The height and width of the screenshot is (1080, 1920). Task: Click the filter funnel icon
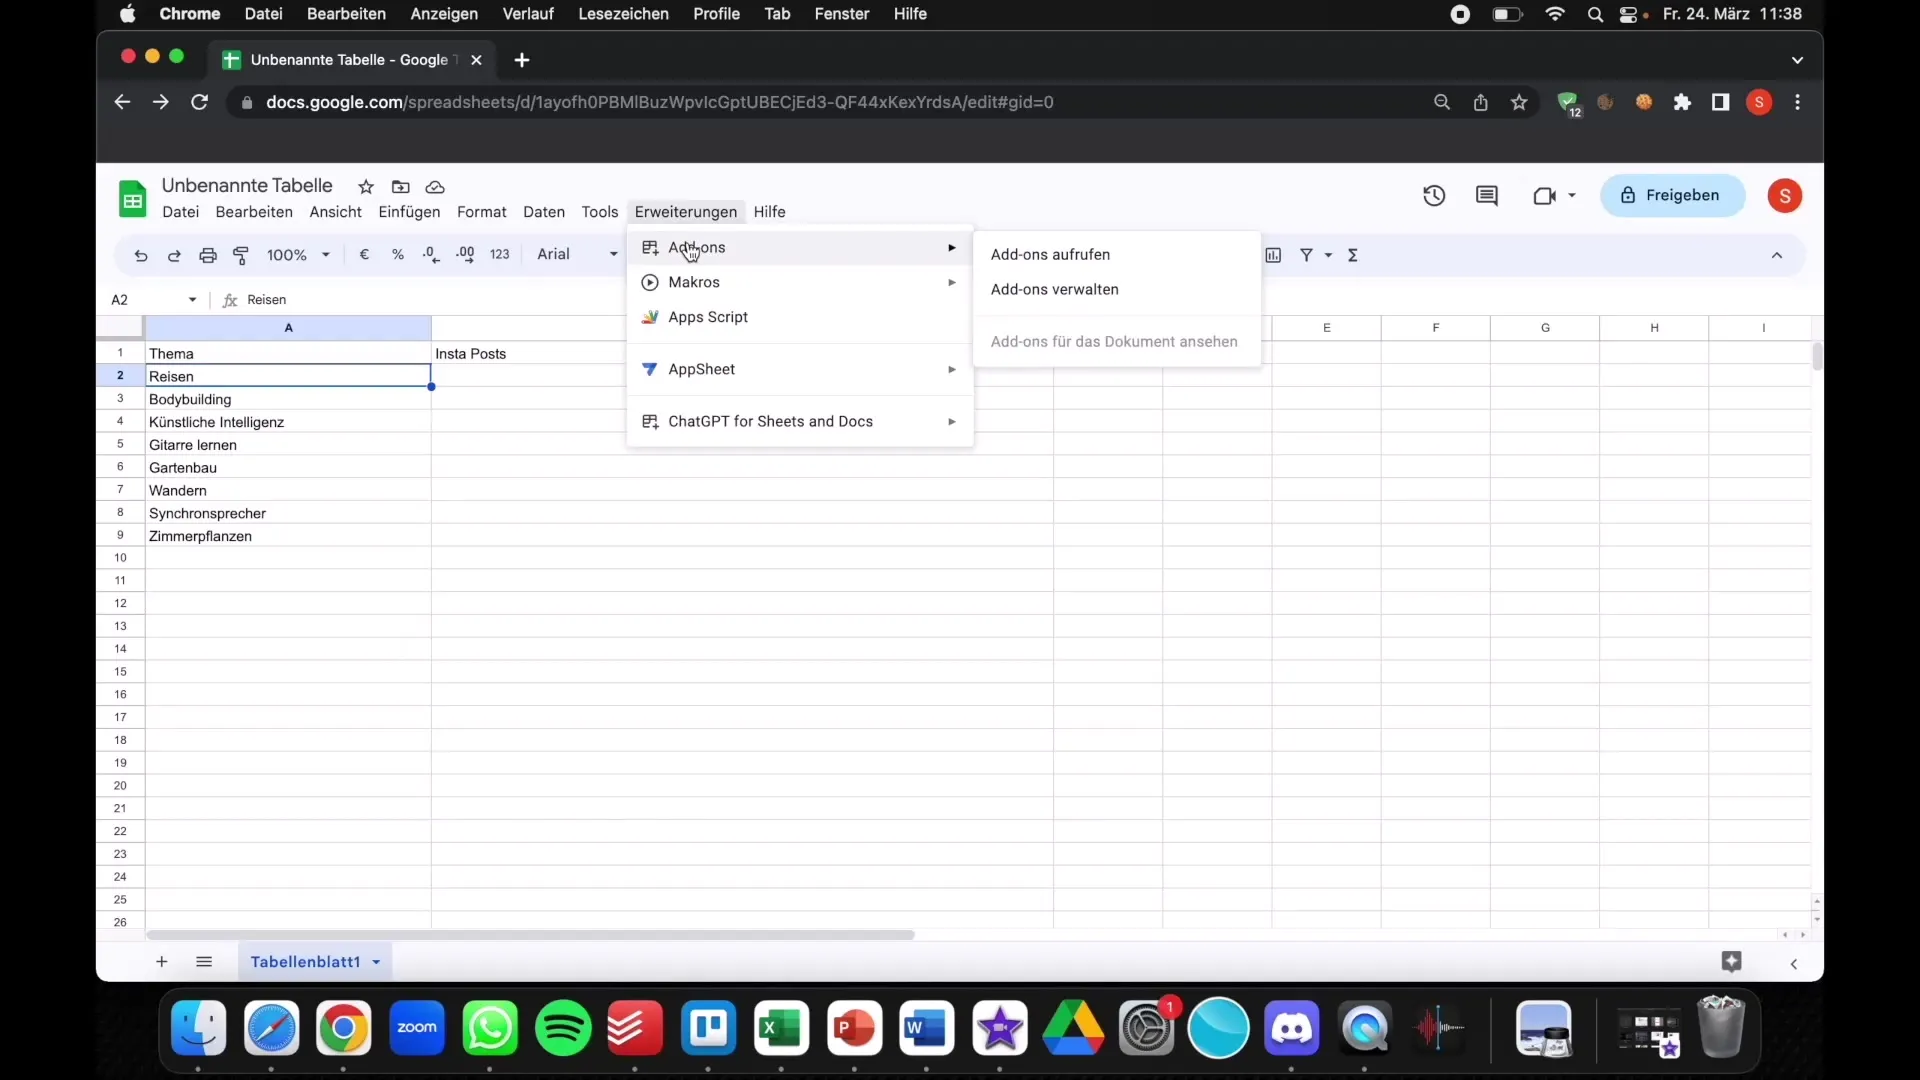[x=1306, y=256]
